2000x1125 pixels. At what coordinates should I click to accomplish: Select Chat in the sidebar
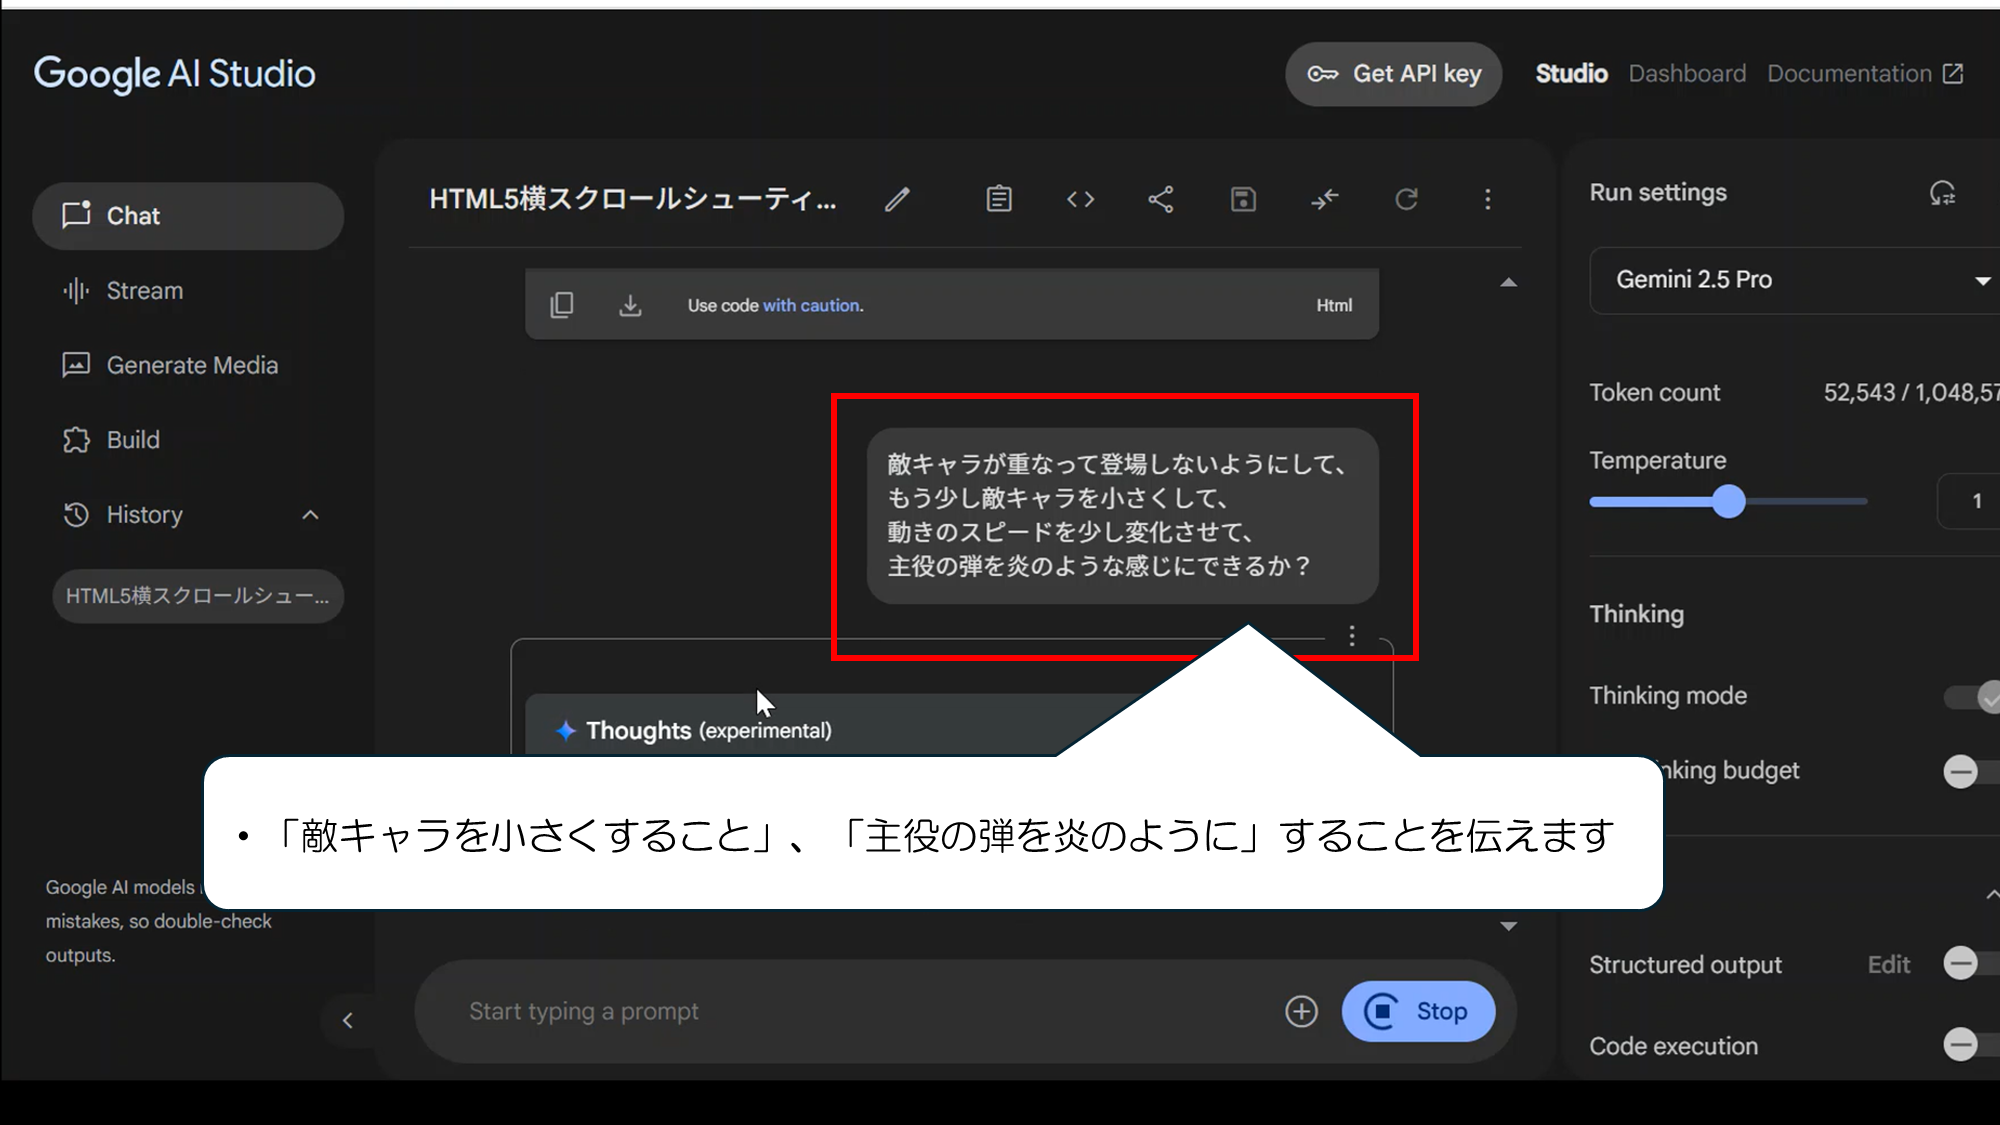[188, 216]
